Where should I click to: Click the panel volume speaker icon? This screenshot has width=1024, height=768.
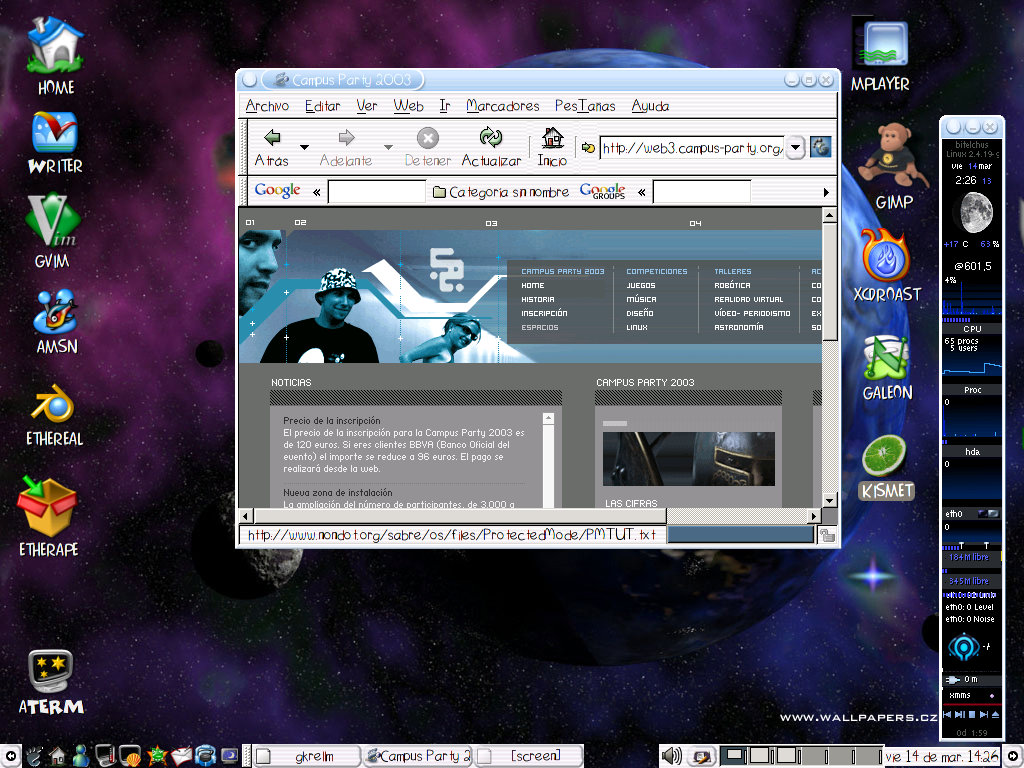click(671, 756)
